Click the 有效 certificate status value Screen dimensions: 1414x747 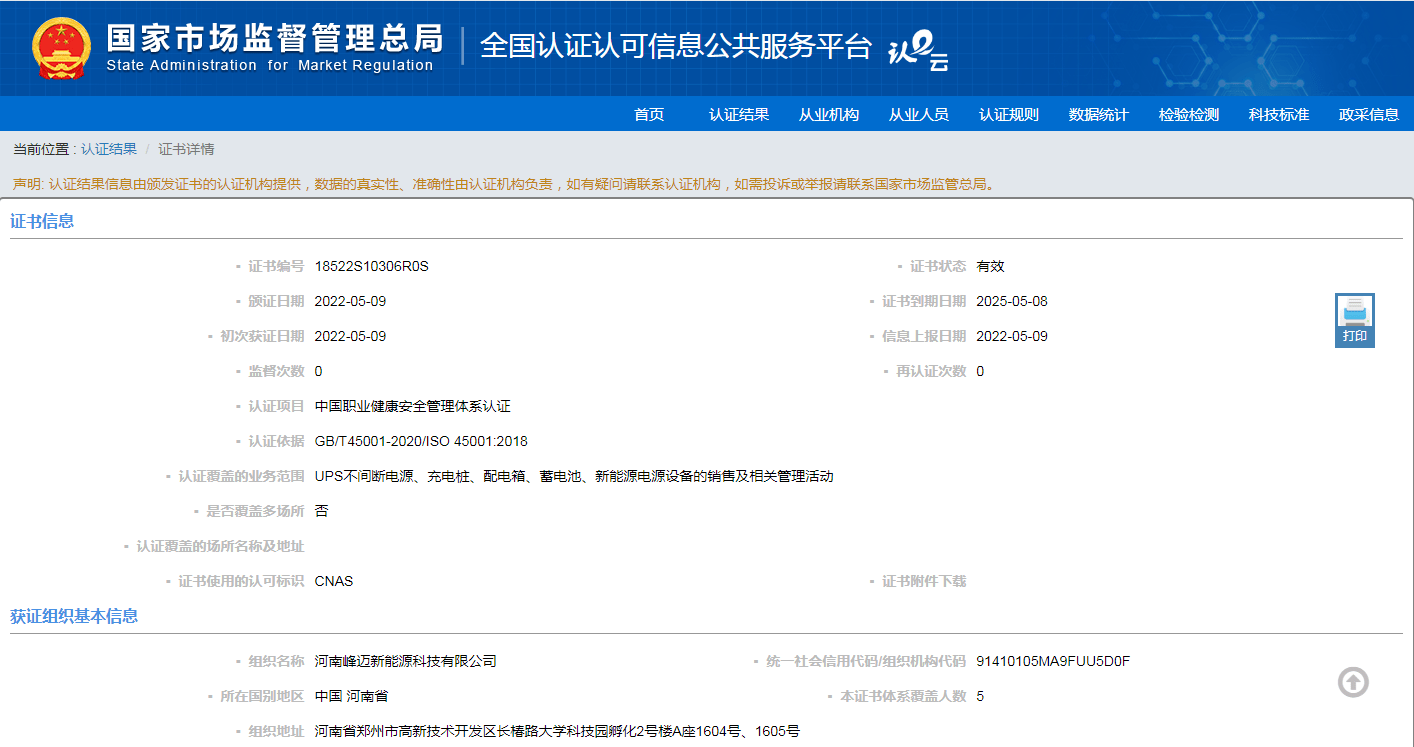tap(990, 266)
